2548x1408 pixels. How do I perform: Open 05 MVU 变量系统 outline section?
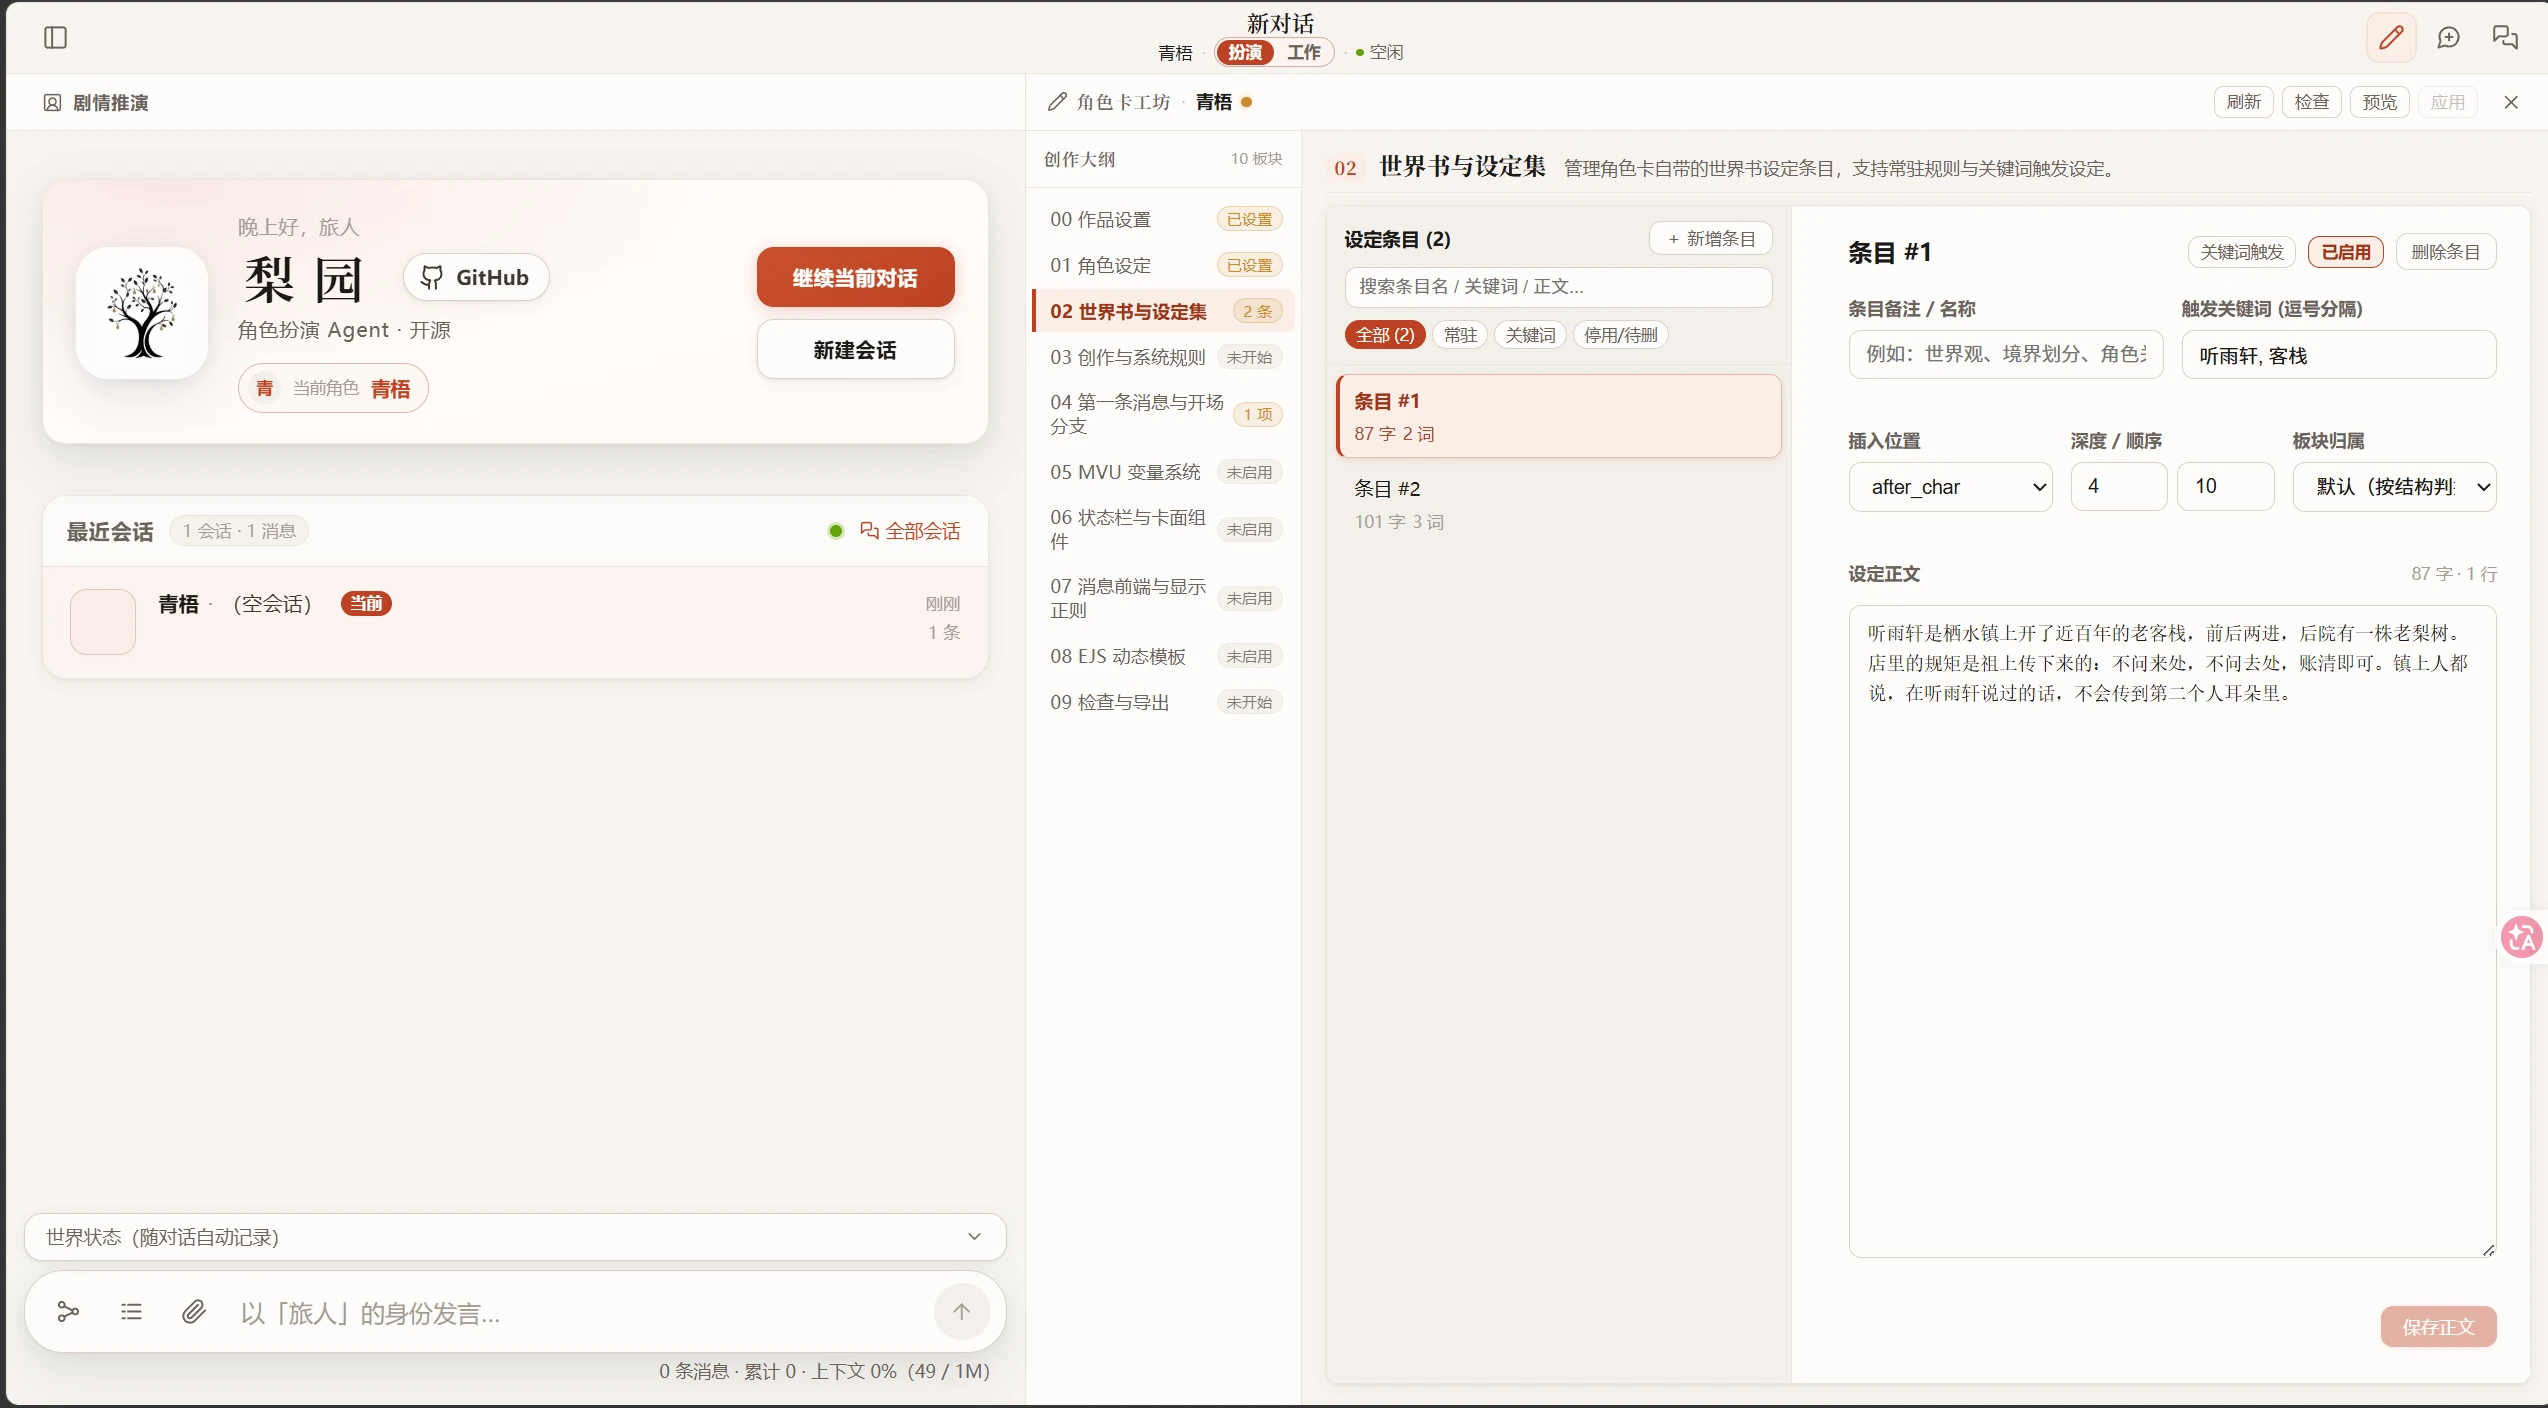1165,472
